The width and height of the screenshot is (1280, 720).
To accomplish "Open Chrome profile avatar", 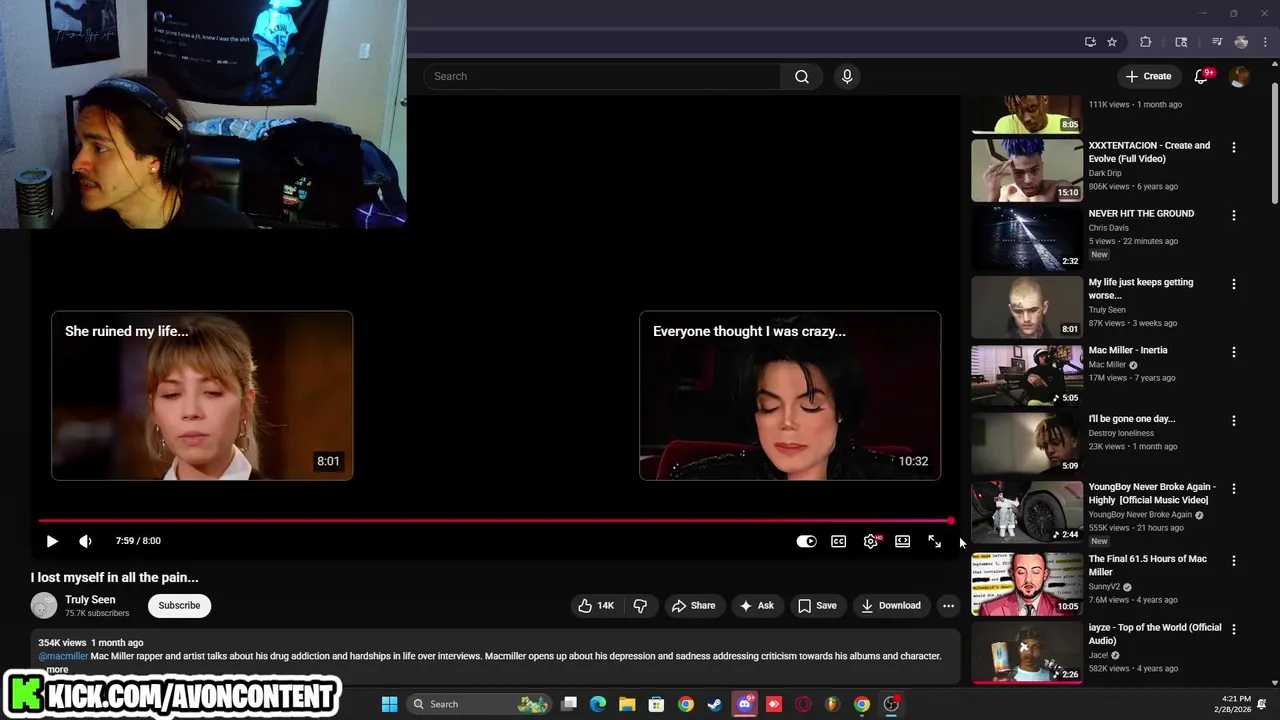I will (1241, 42).
